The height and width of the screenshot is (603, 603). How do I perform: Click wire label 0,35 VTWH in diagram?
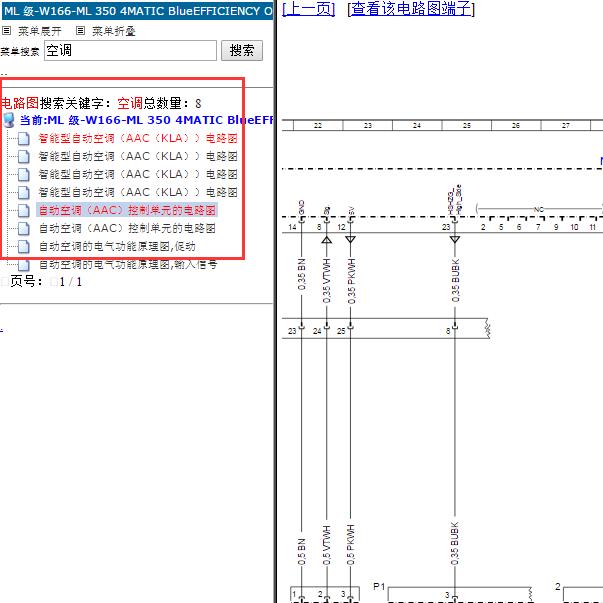pos(326,280)
